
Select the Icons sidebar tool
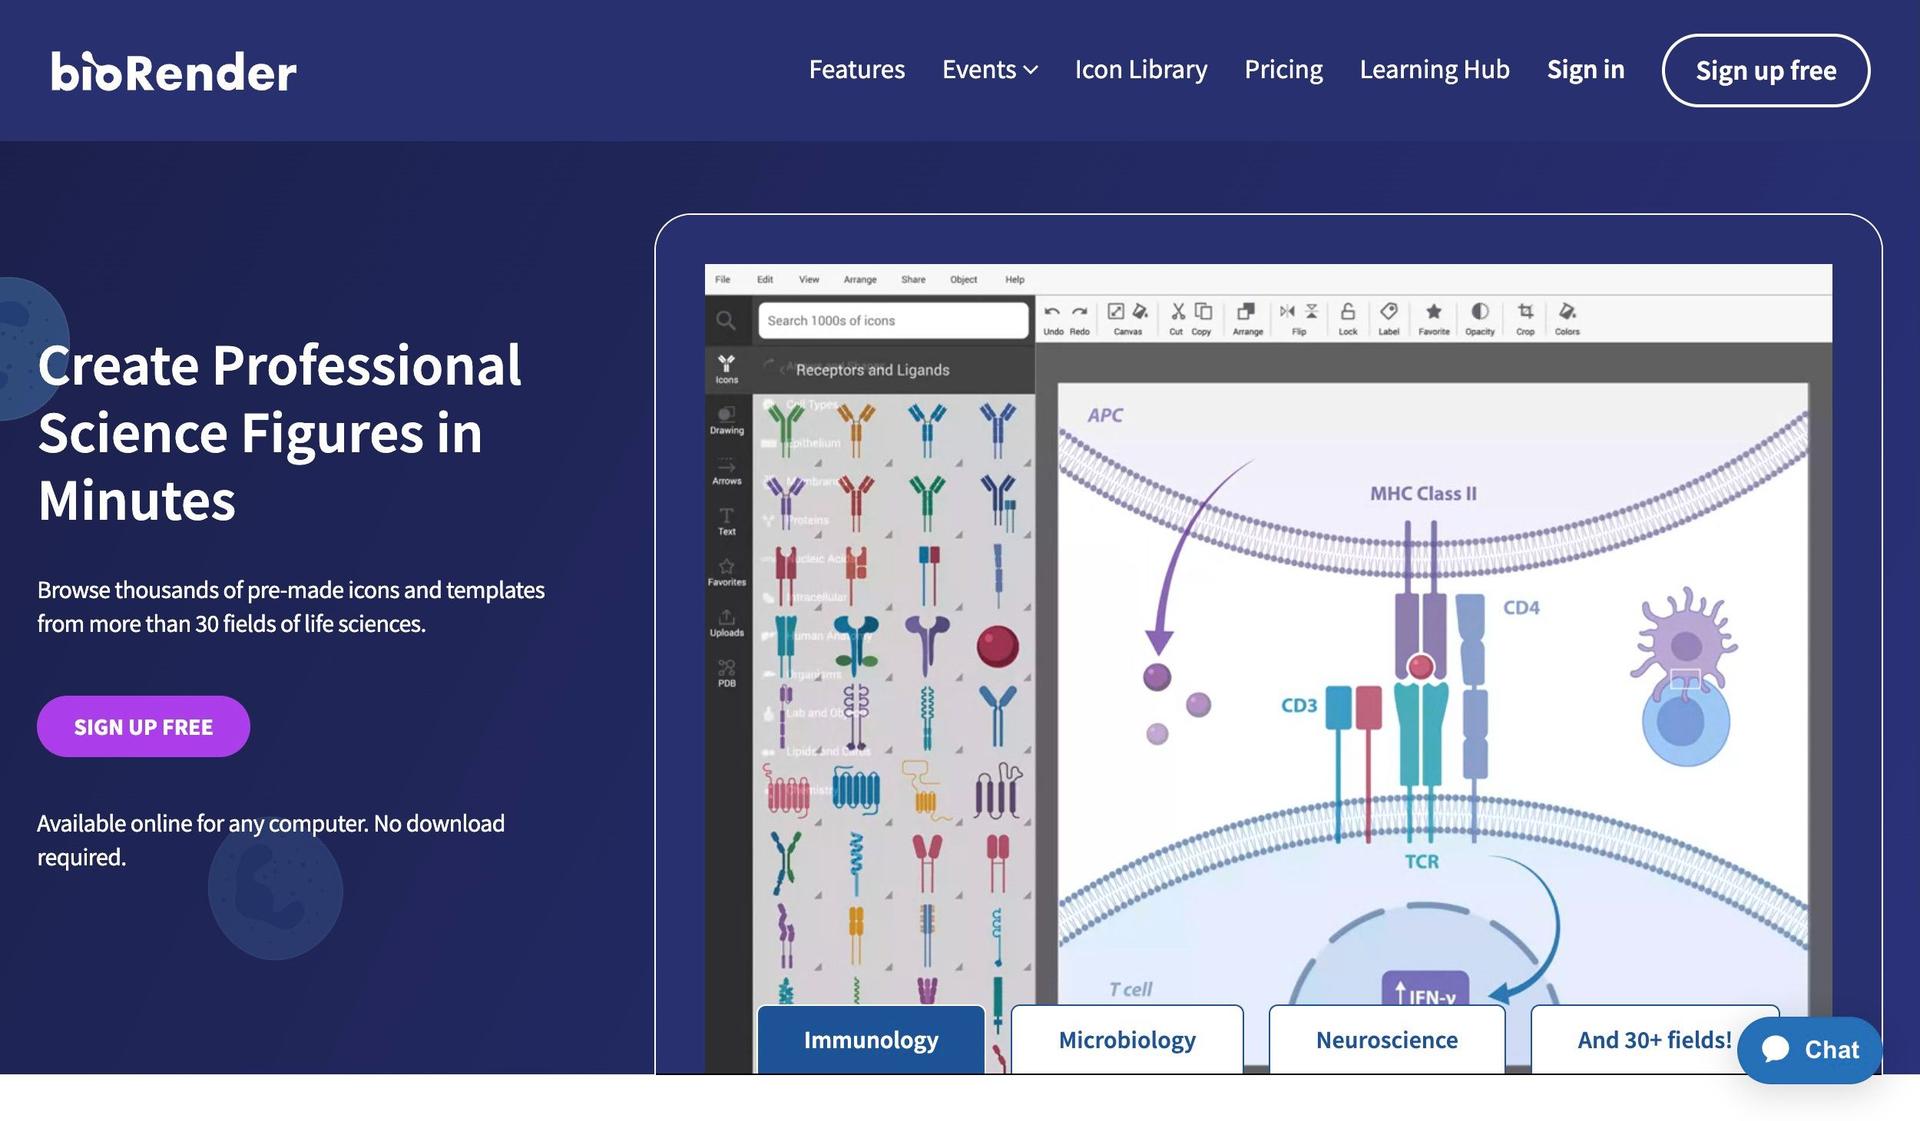pos(727,369)
